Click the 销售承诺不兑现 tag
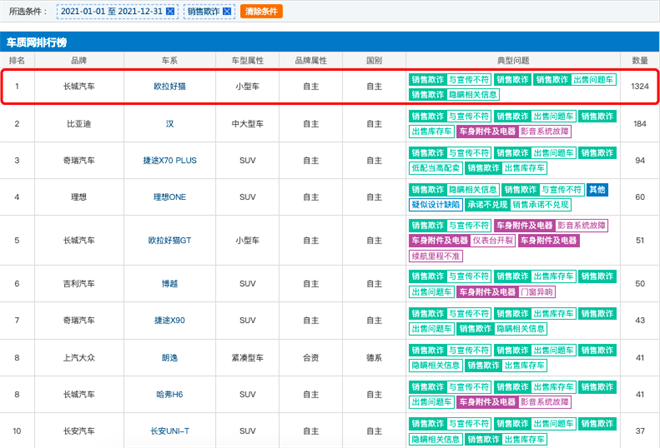 [540, 205]
